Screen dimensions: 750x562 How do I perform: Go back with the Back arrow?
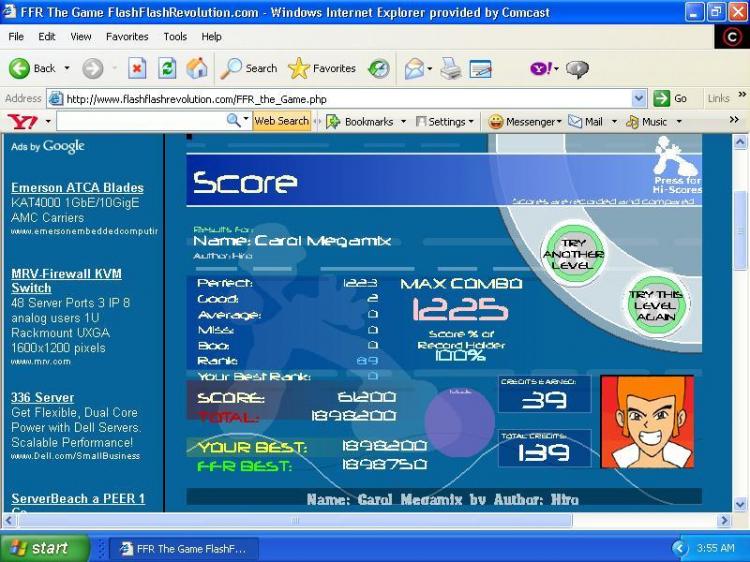pos(32,68)
